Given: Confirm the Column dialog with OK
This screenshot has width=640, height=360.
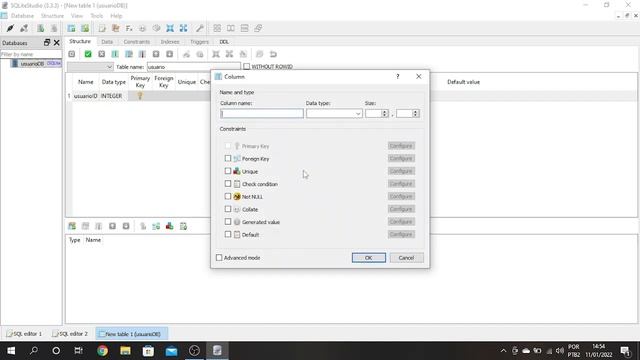Looking at the screenshot, I should tap(369, 258).
